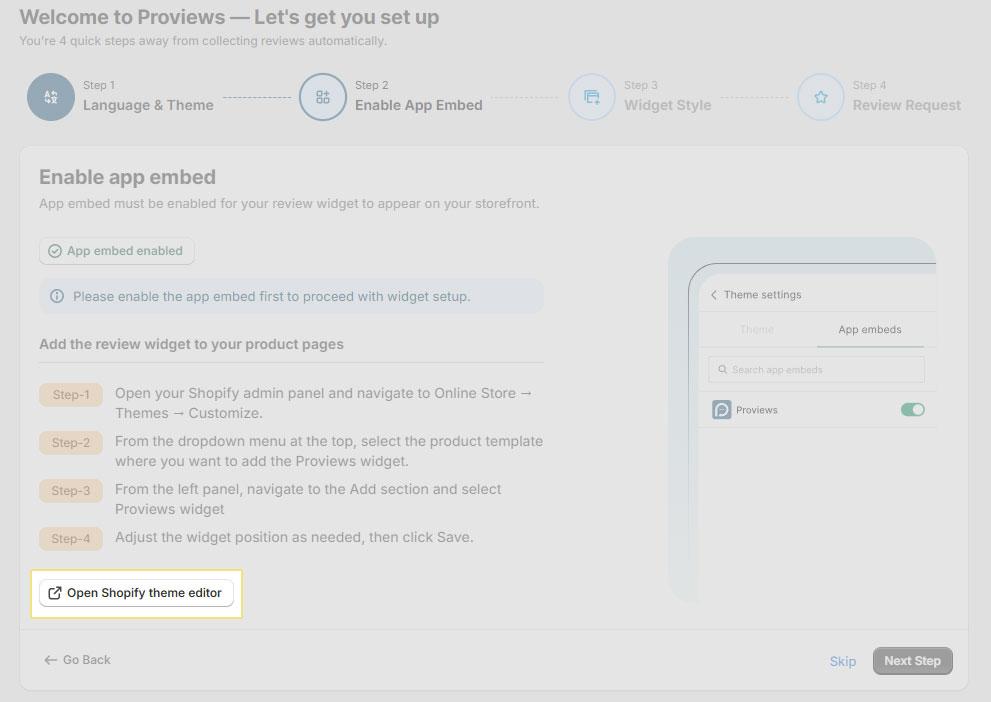Click 'Add the review widget to your product pages' heading
The image size is (991, 702).
tap(192, 344)
